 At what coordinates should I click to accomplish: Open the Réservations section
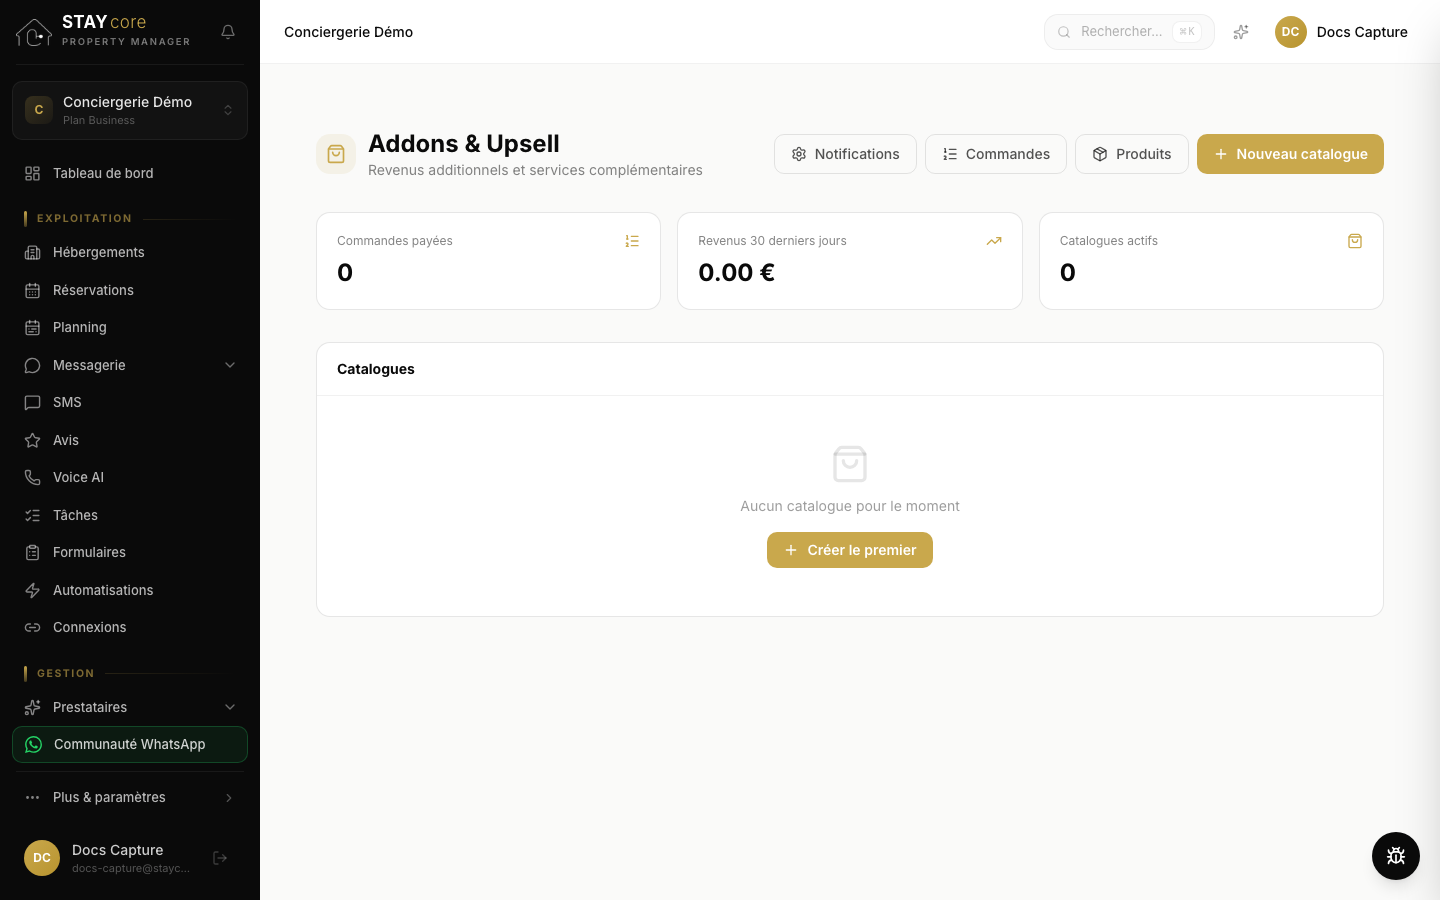130,290
